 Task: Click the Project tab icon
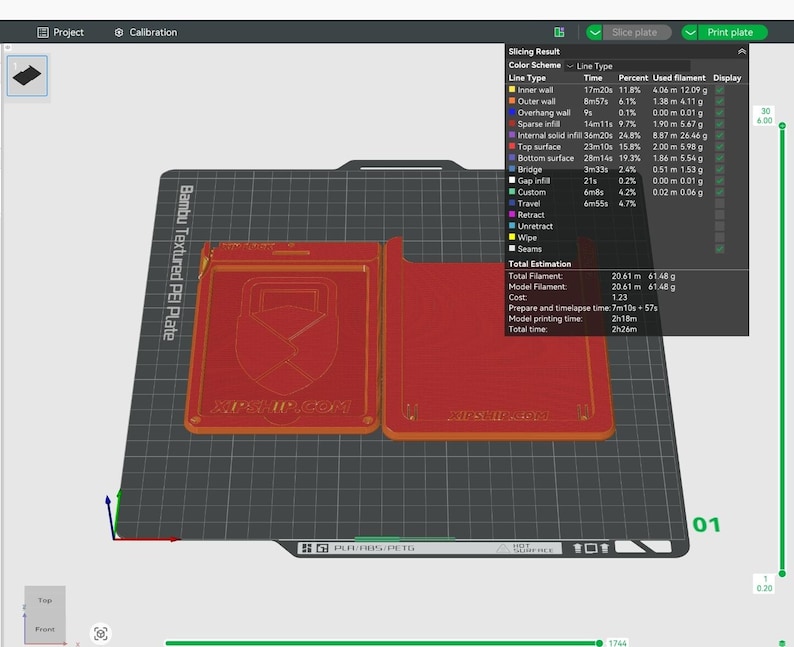[x=43, y=32]
